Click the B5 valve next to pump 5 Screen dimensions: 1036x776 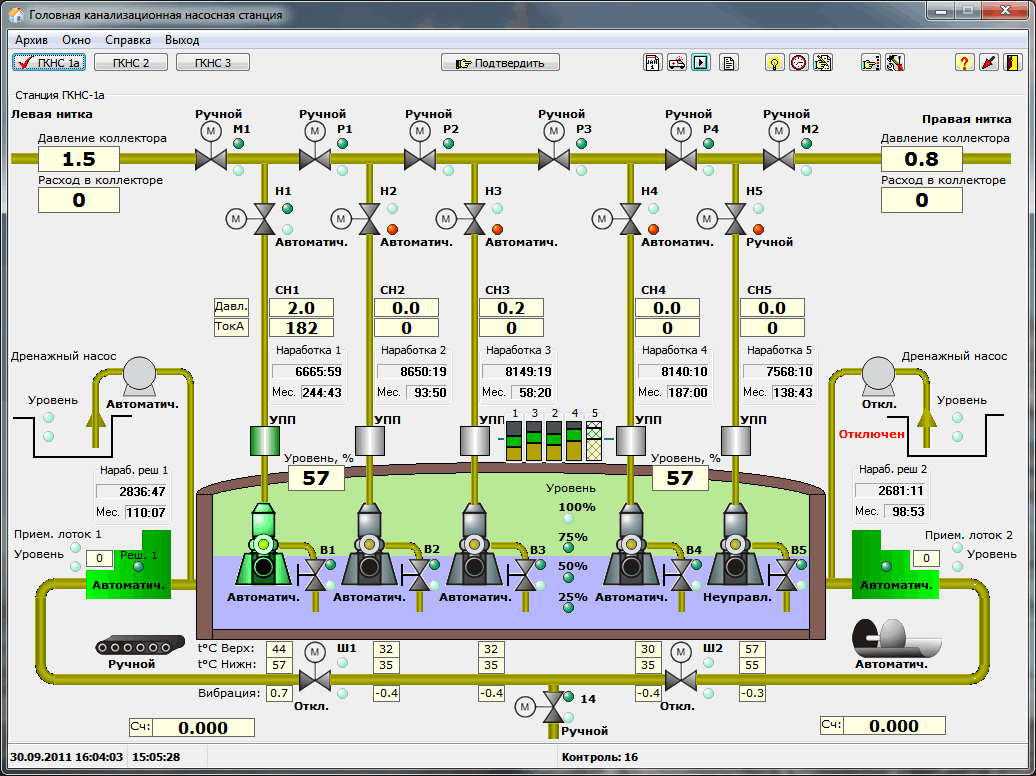786,576
